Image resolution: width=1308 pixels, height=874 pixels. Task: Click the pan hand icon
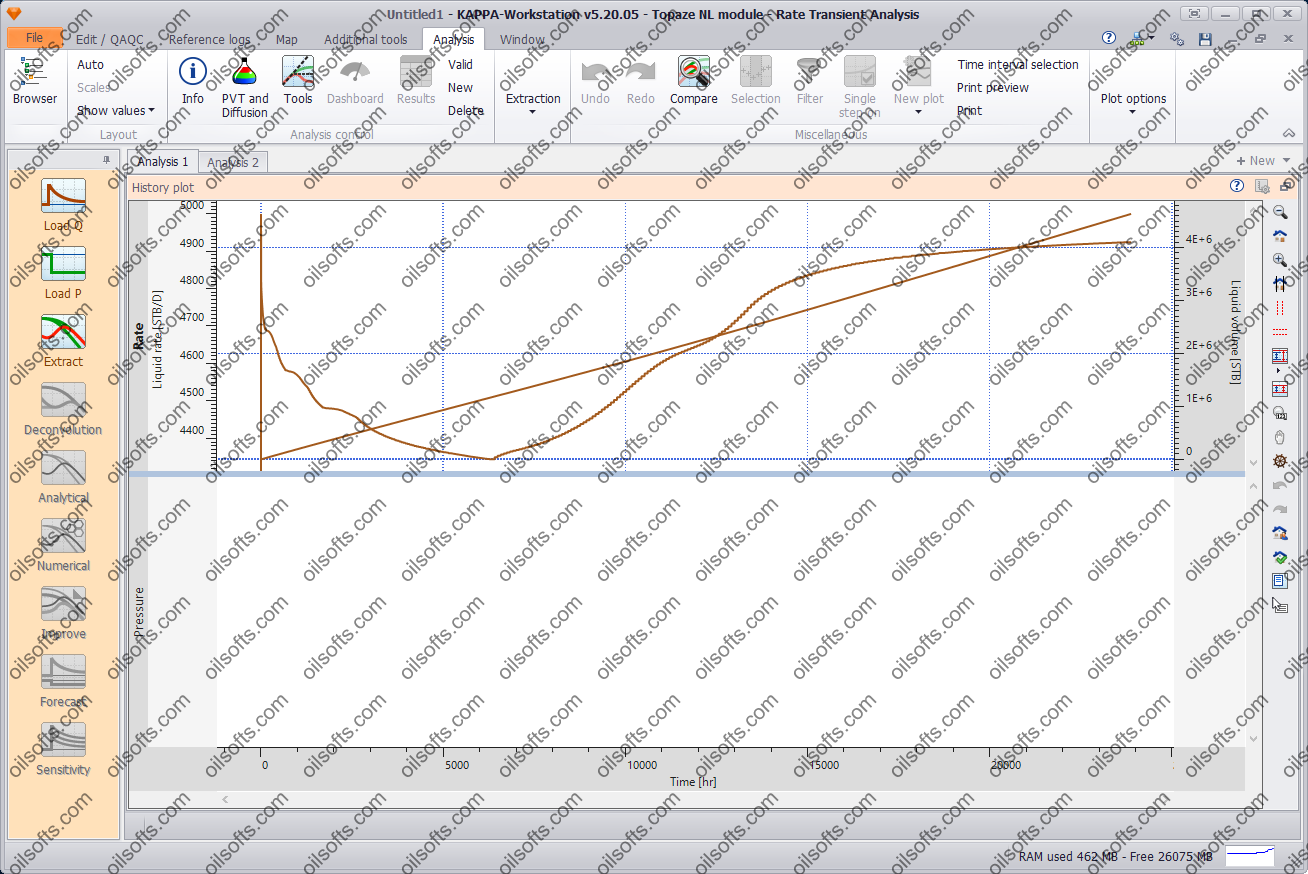tap(1280, 437)
